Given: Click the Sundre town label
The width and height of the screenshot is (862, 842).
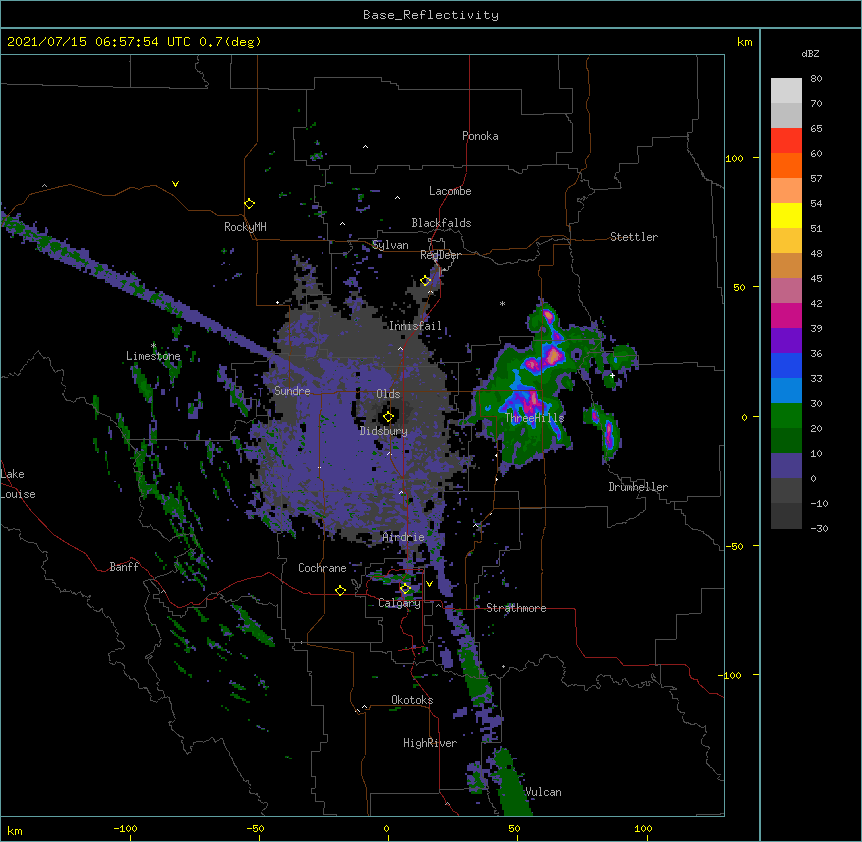Looking at the screenshot, I should (292, 391).
